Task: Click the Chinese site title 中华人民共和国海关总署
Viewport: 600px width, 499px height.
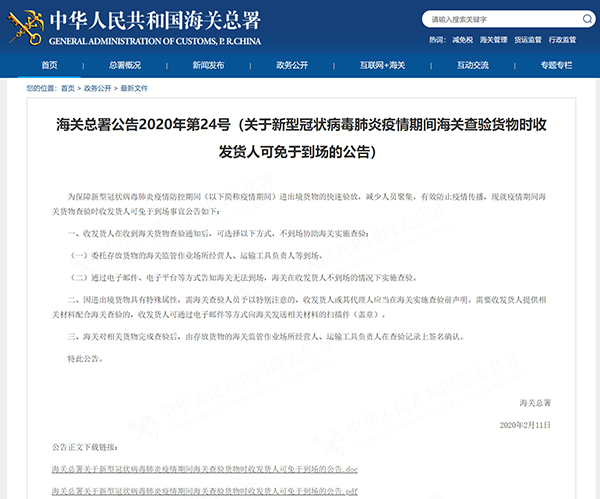Action: coord(155,20)
